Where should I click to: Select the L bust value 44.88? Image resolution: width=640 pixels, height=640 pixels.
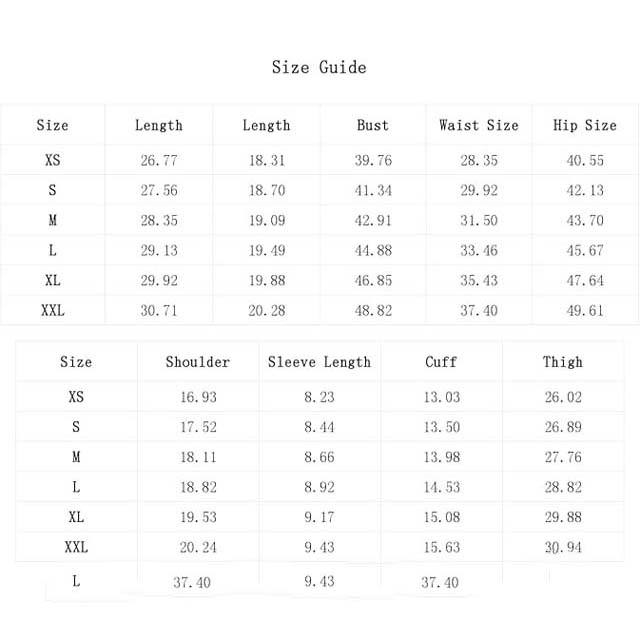point(373,251)
